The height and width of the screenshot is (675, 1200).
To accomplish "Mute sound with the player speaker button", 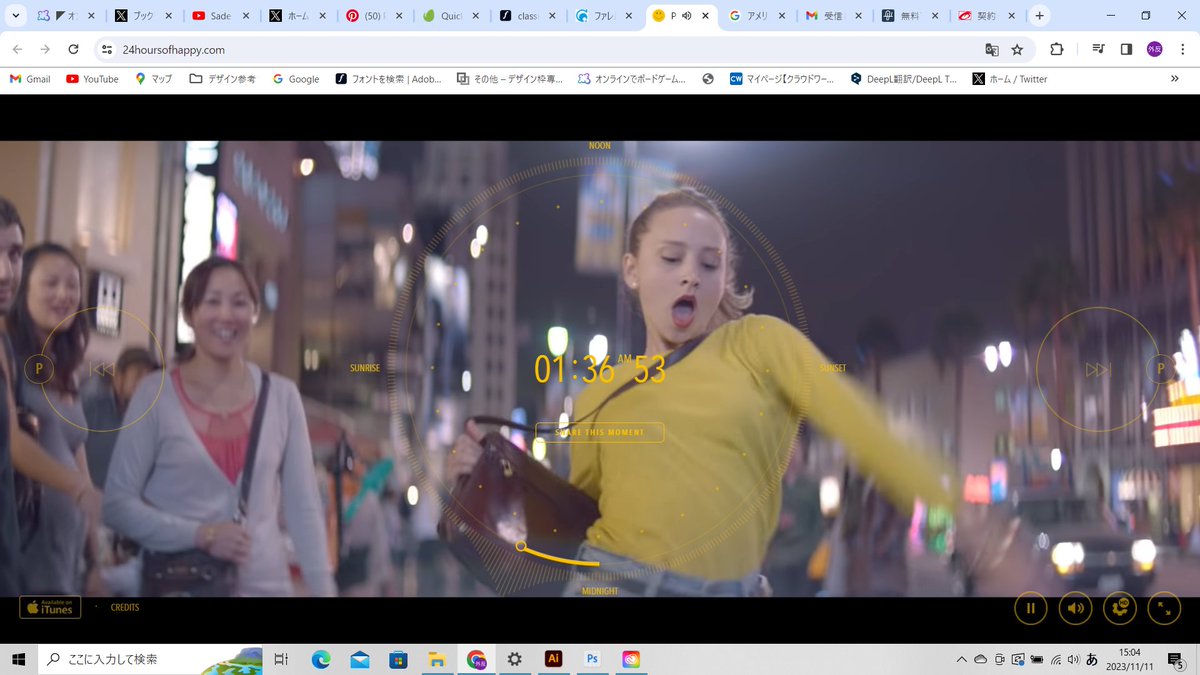I will click(1075, 607).
